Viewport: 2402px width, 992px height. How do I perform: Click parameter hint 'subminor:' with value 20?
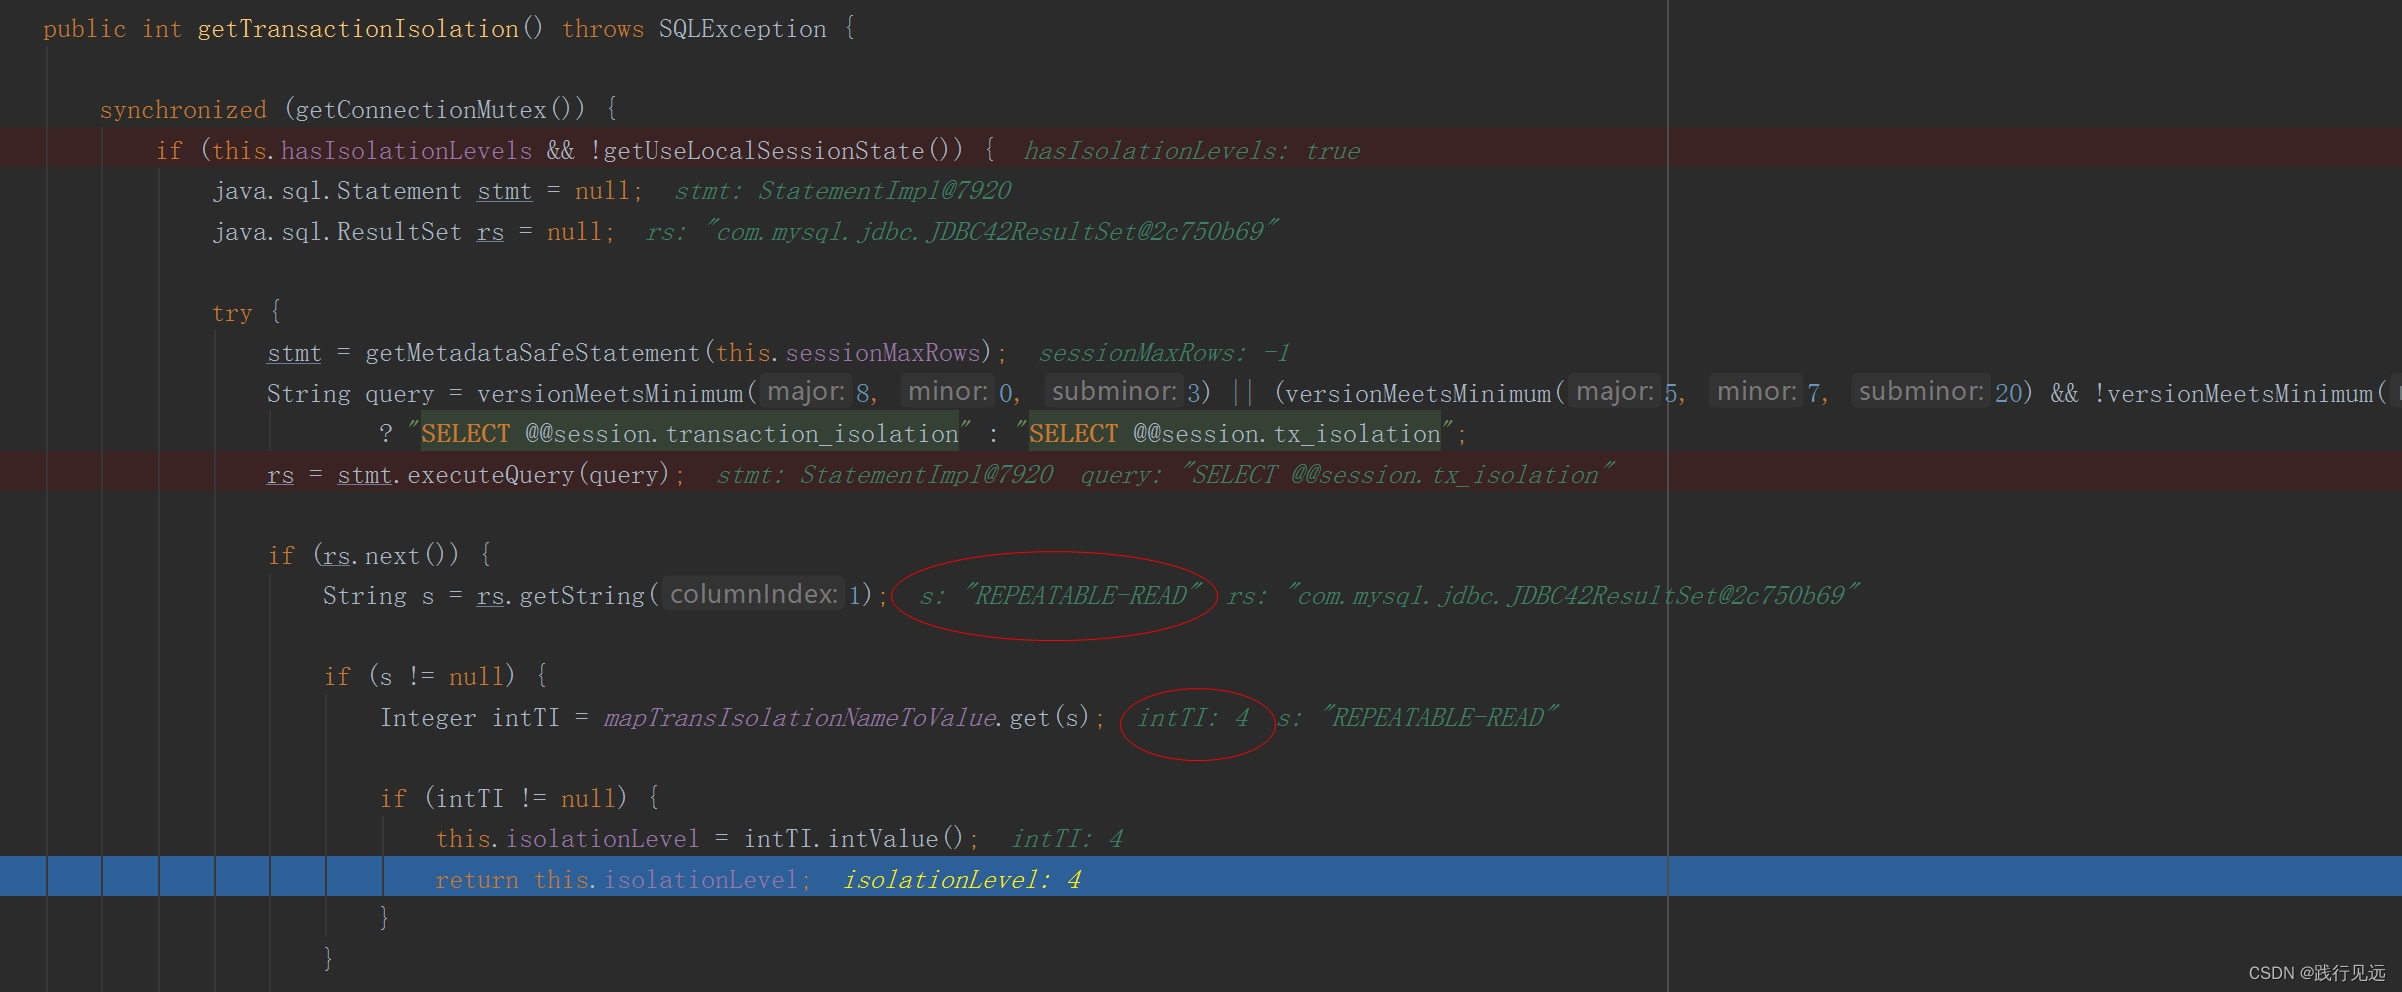(1921, 391)
